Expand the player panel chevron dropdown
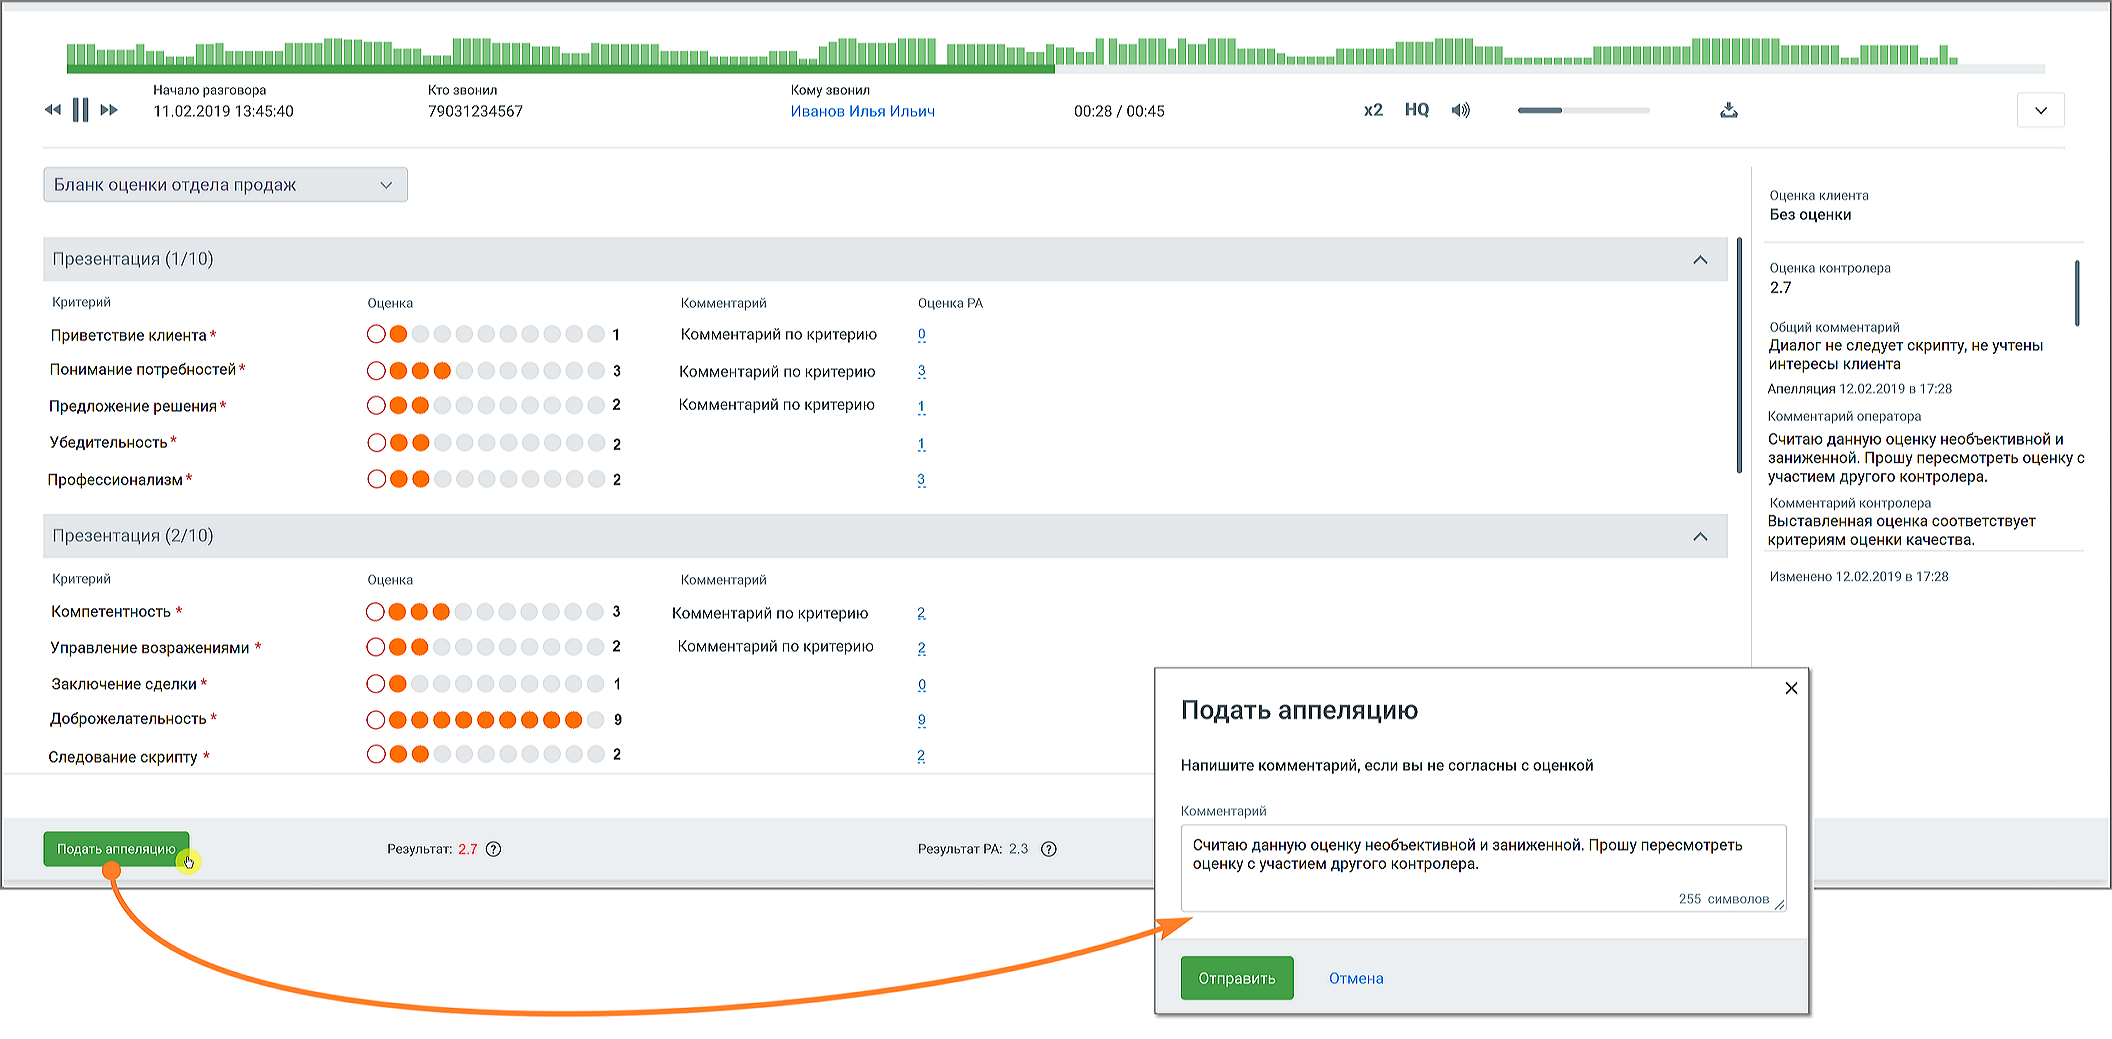This screenshot has width=2112, height=1039. [2040, 110]
